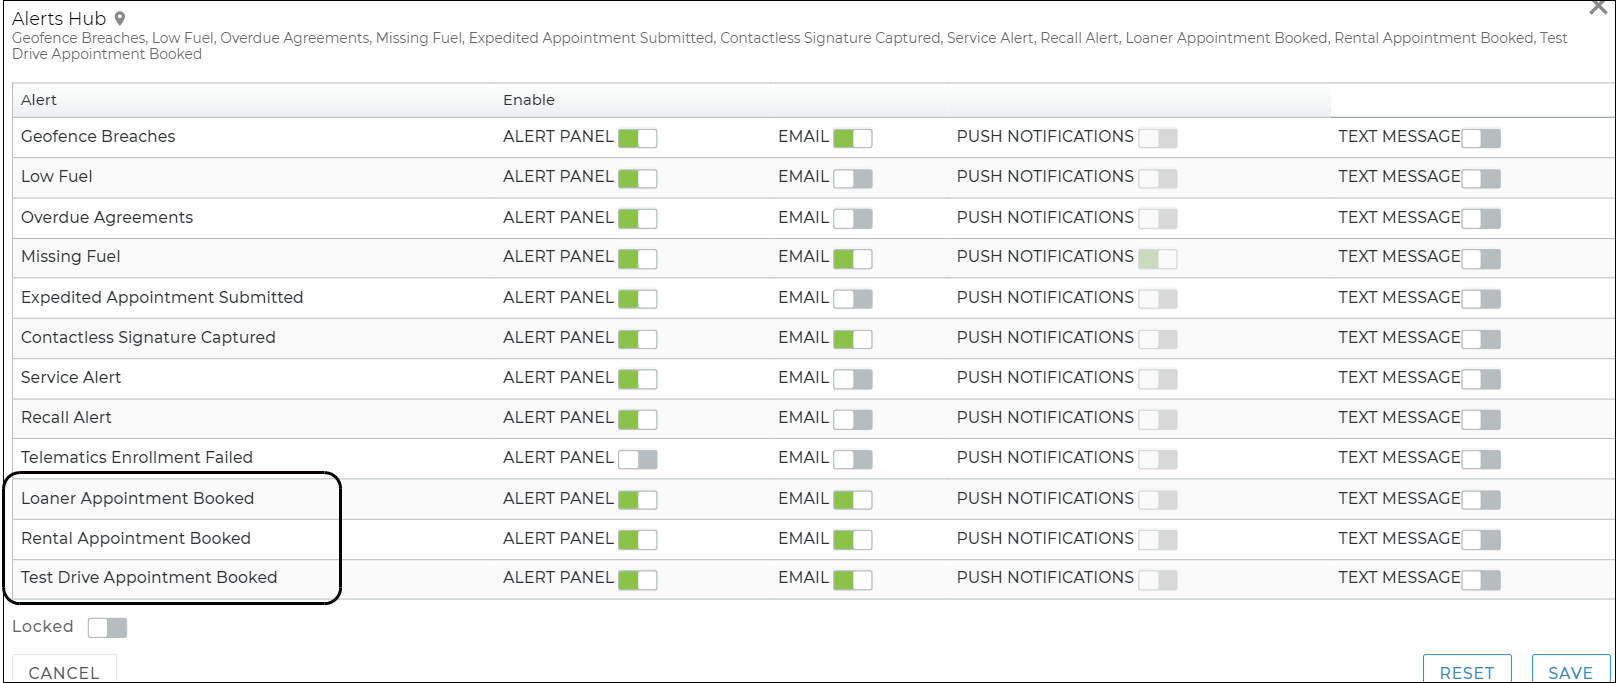Close the Alerts Hub dialog
Screen dimensions: 1616x683
(1598, 8)
